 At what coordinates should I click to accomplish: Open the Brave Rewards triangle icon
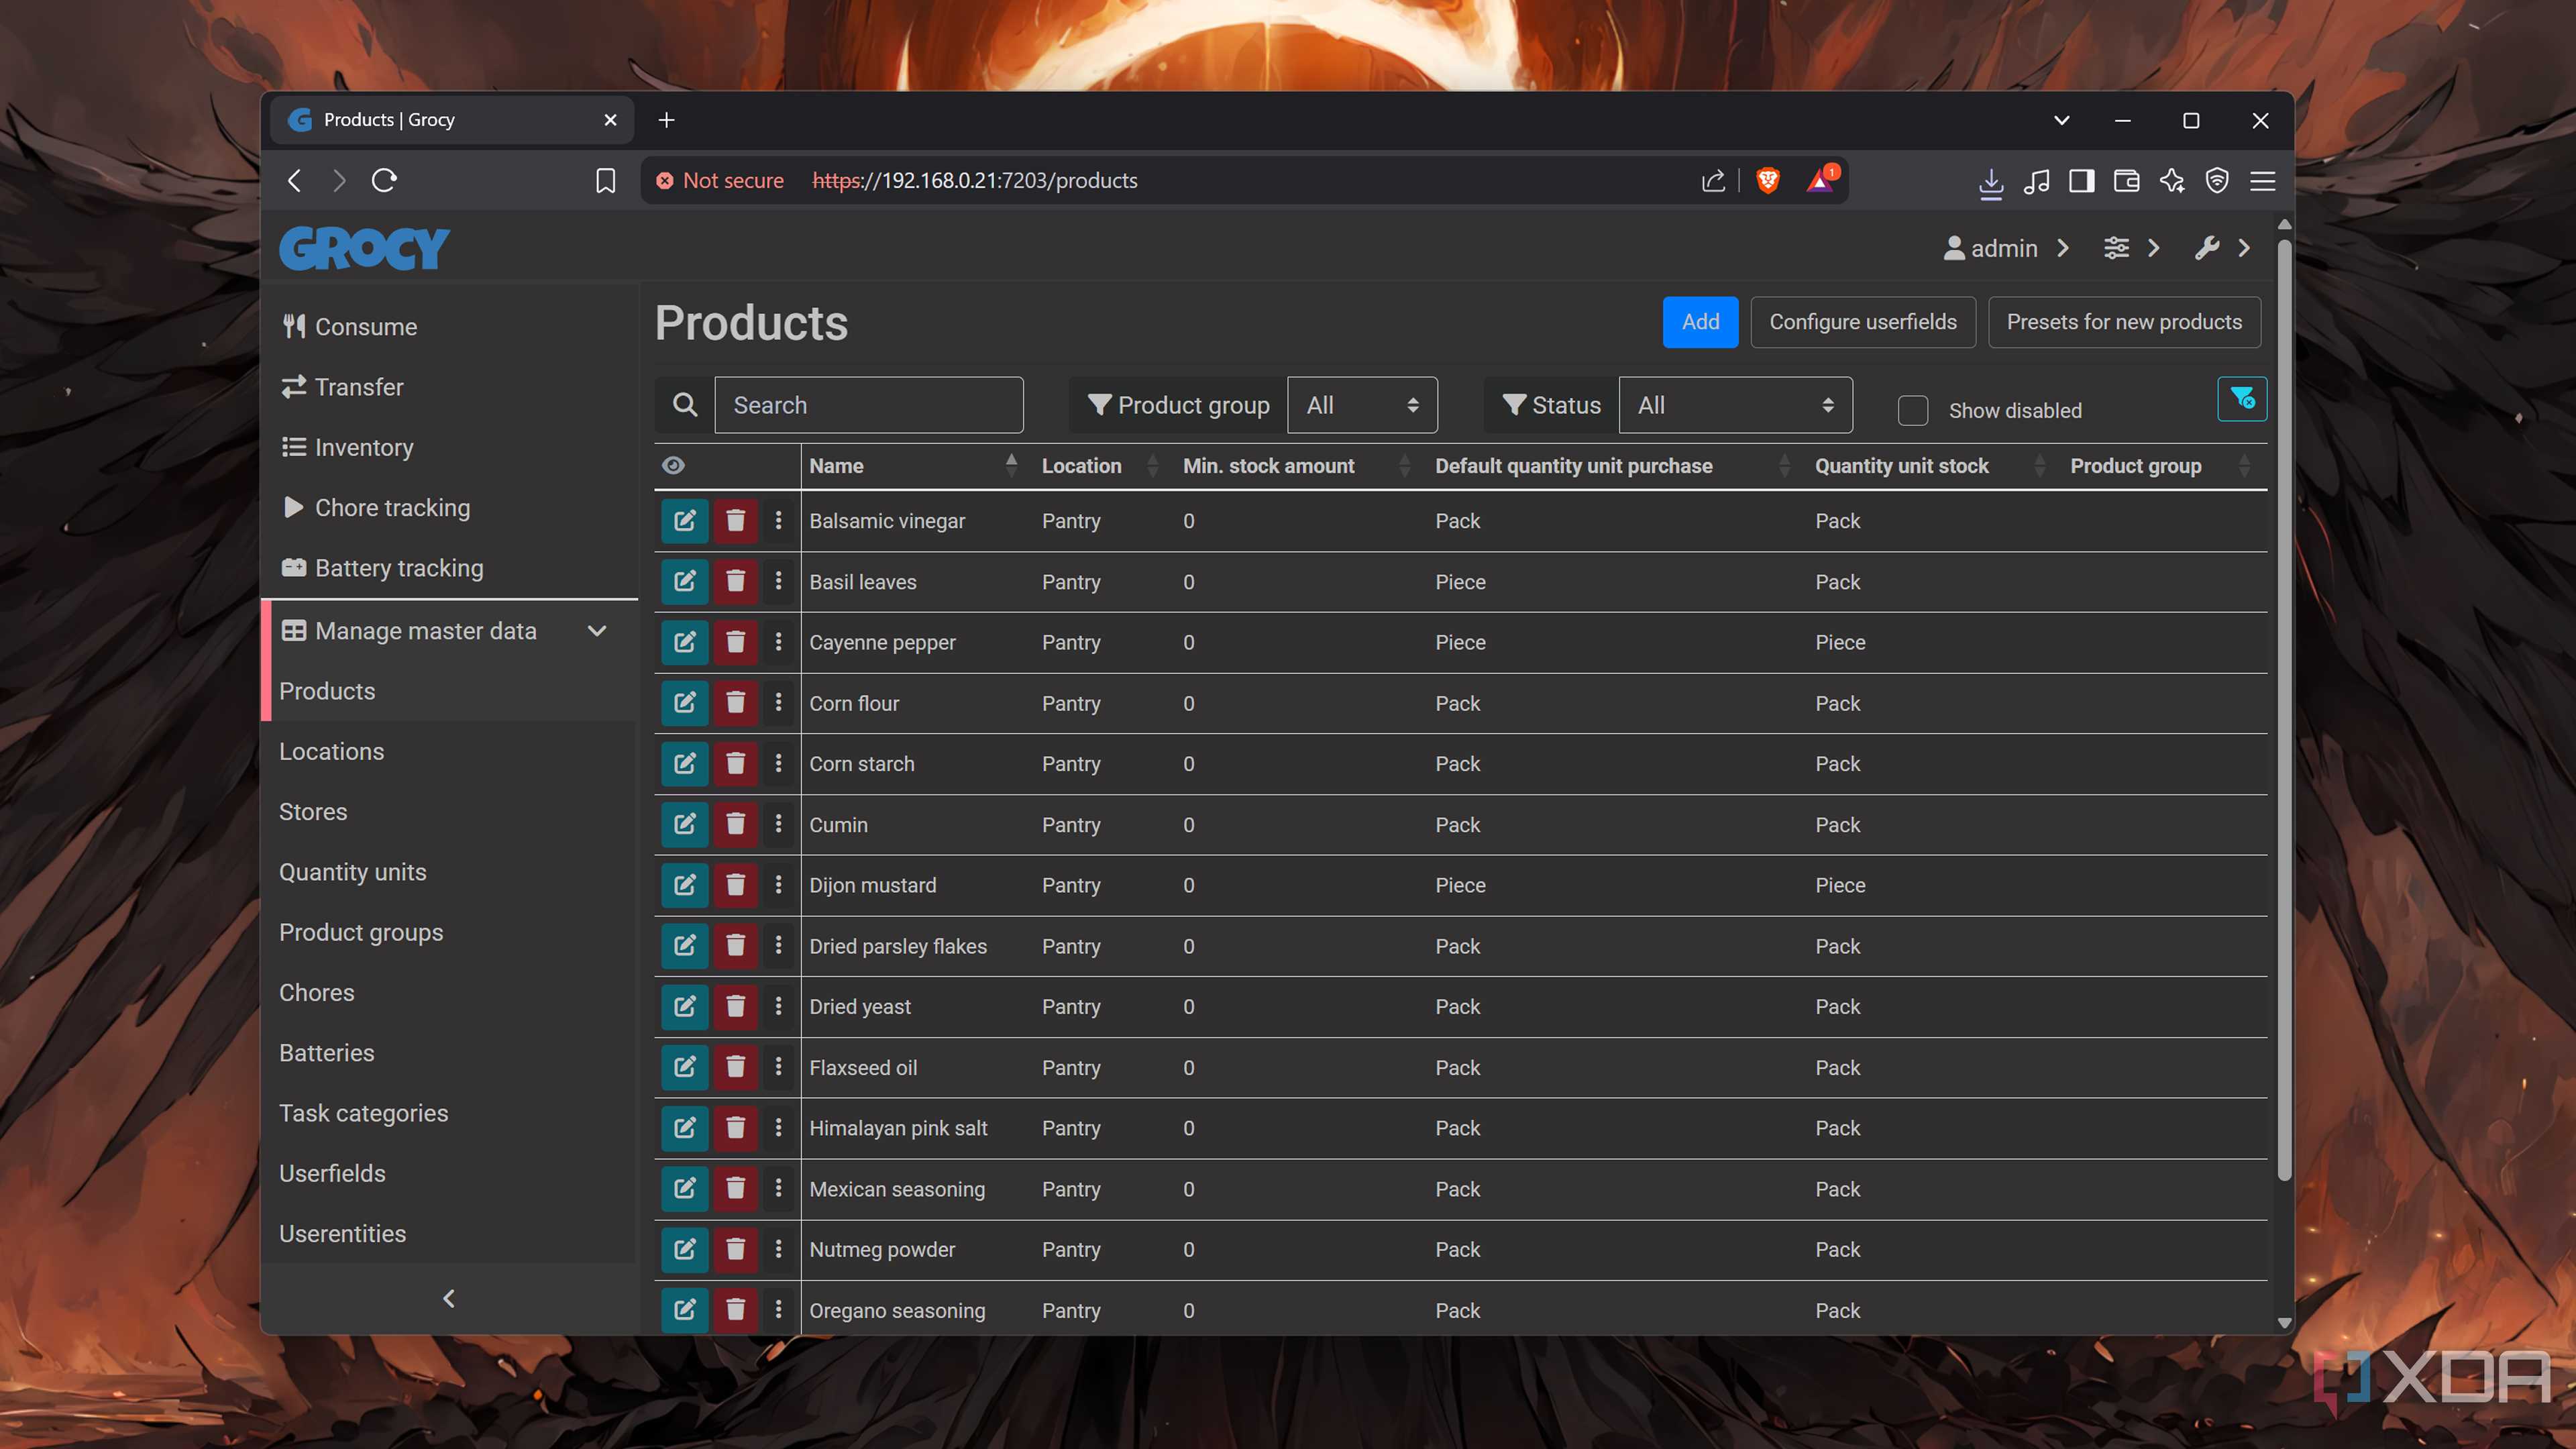(x=1821, y=180)
